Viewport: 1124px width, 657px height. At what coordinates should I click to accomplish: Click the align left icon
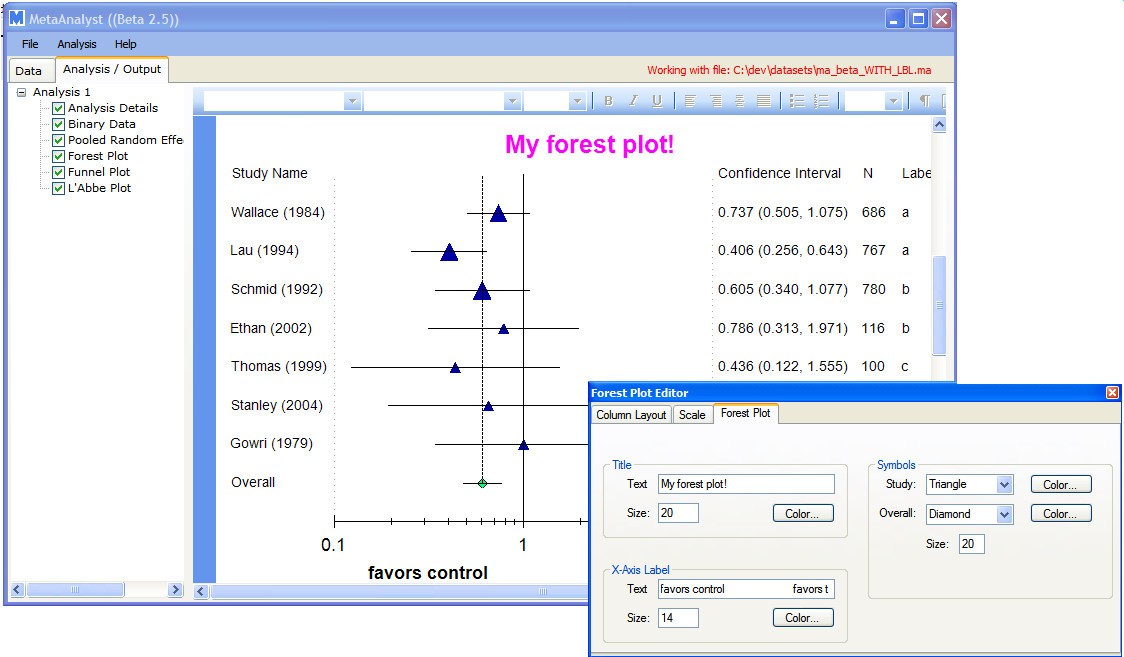click(x=690, y=101)
